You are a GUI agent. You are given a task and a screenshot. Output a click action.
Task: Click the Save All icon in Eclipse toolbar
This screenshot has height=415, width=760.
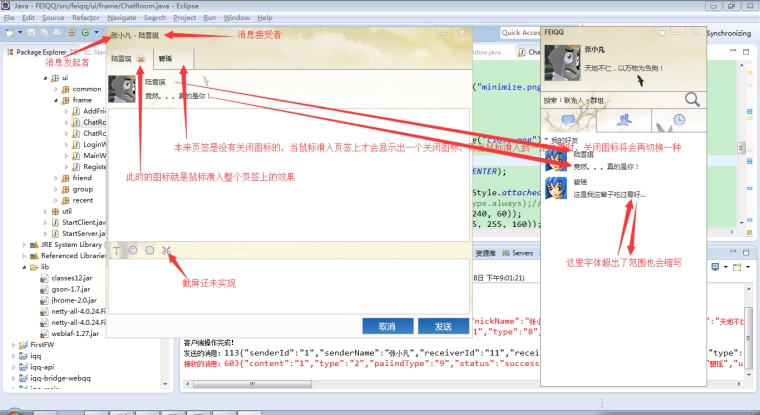44,32
